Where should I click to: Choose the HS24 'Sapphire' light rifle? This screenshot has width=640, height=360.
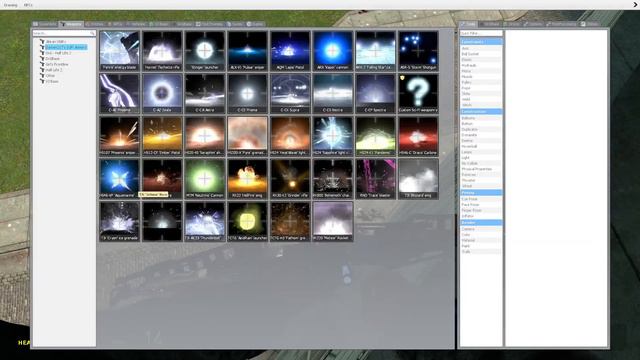(333, 136)
